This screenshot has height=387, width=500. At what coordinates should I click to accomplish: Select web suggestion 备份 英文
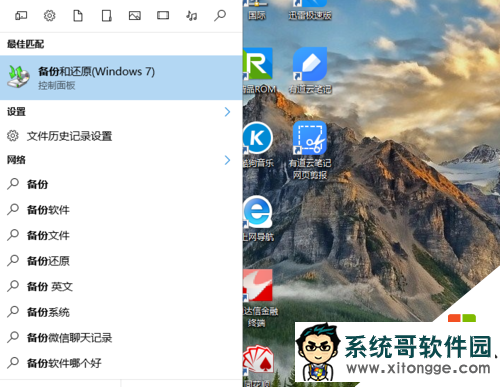121,286
